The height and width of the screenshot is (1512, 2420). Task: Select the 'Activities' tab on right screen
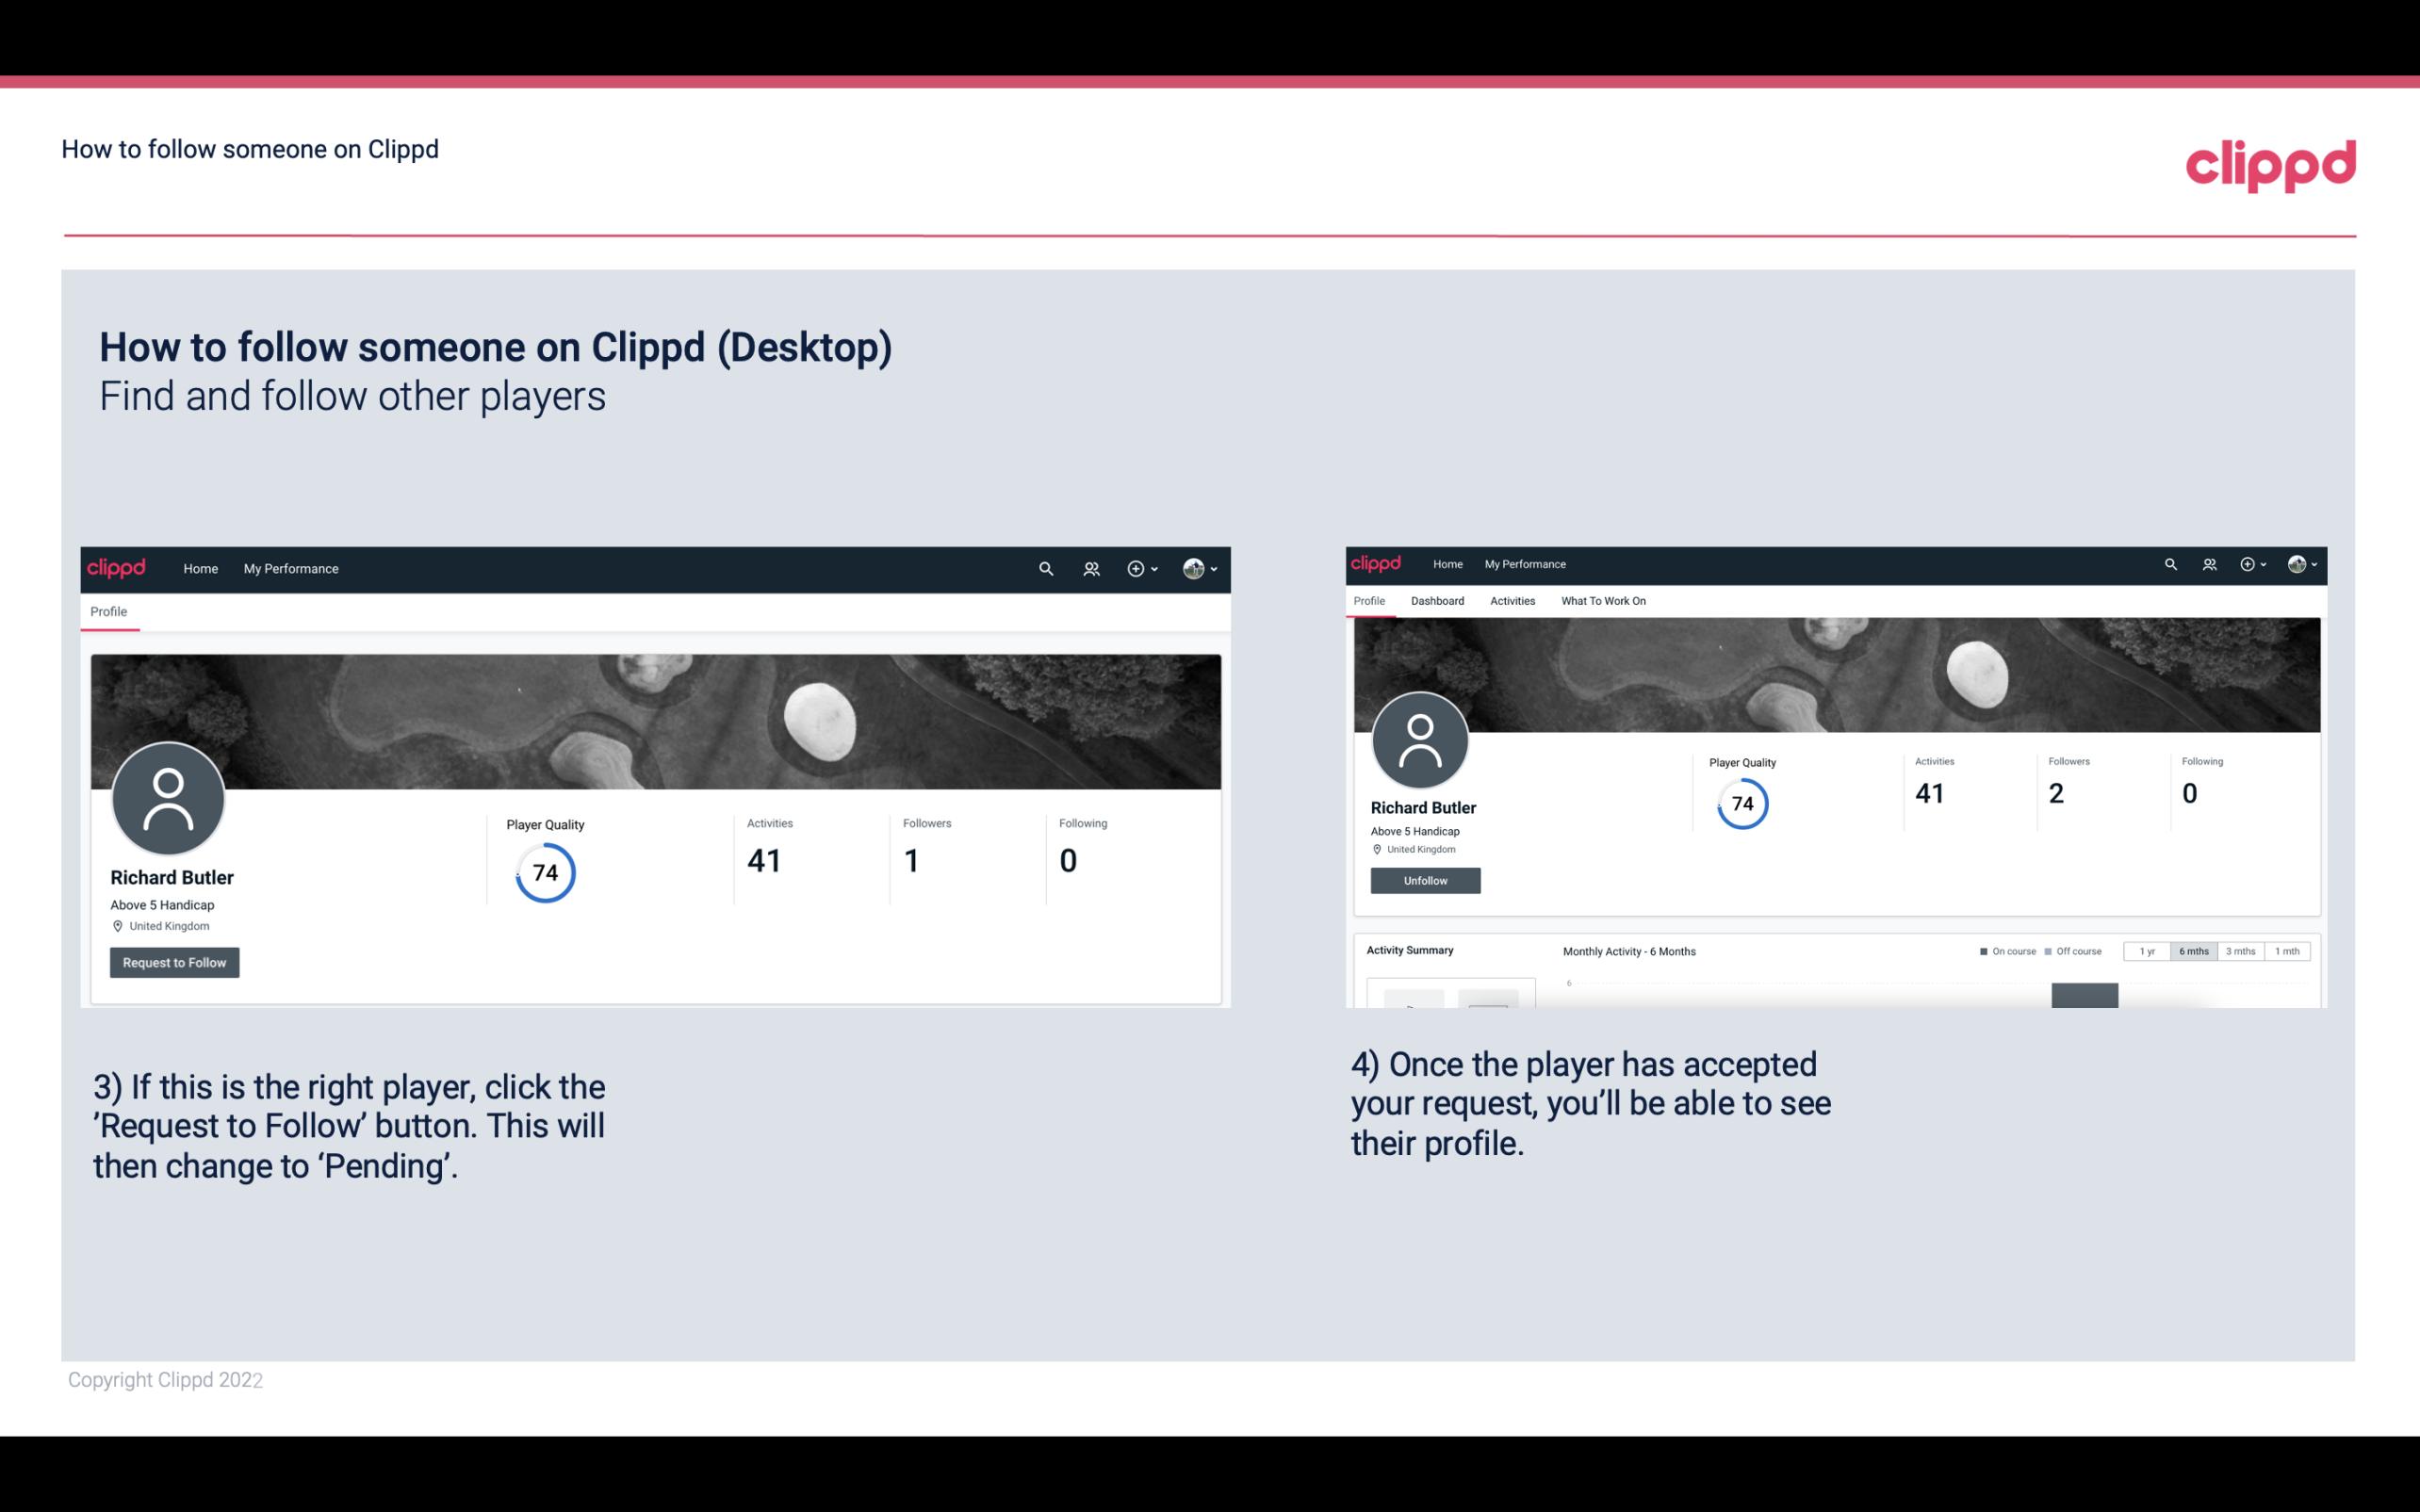click(x=1511, y=599)
